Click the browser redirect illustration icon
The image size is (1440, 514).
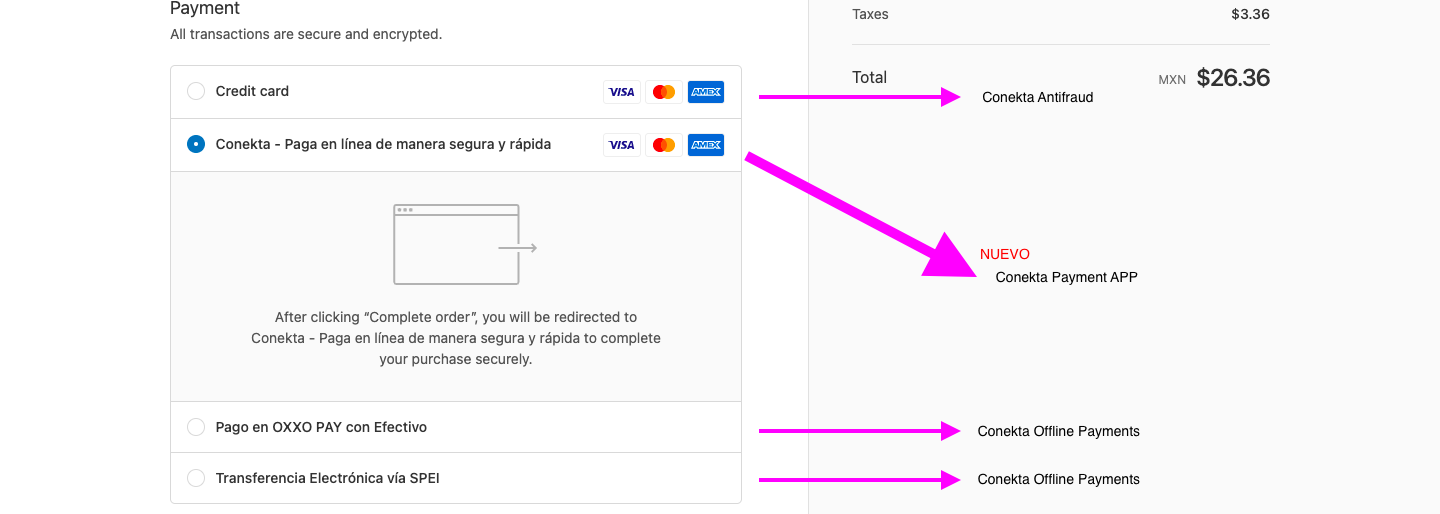click(x=465, y=244)
